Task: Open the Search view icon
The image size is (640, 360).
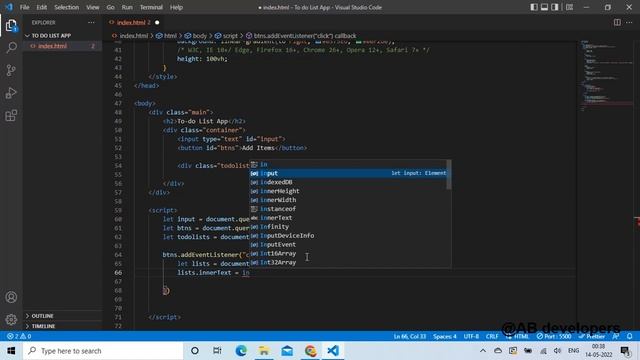Action: click(x=11, y=48)
